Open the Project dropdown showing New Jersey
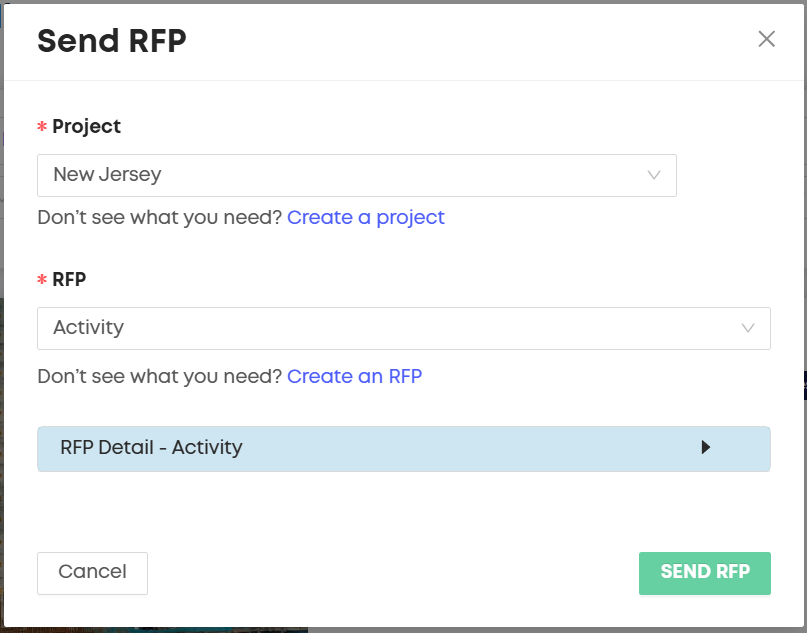 point(356,175)
